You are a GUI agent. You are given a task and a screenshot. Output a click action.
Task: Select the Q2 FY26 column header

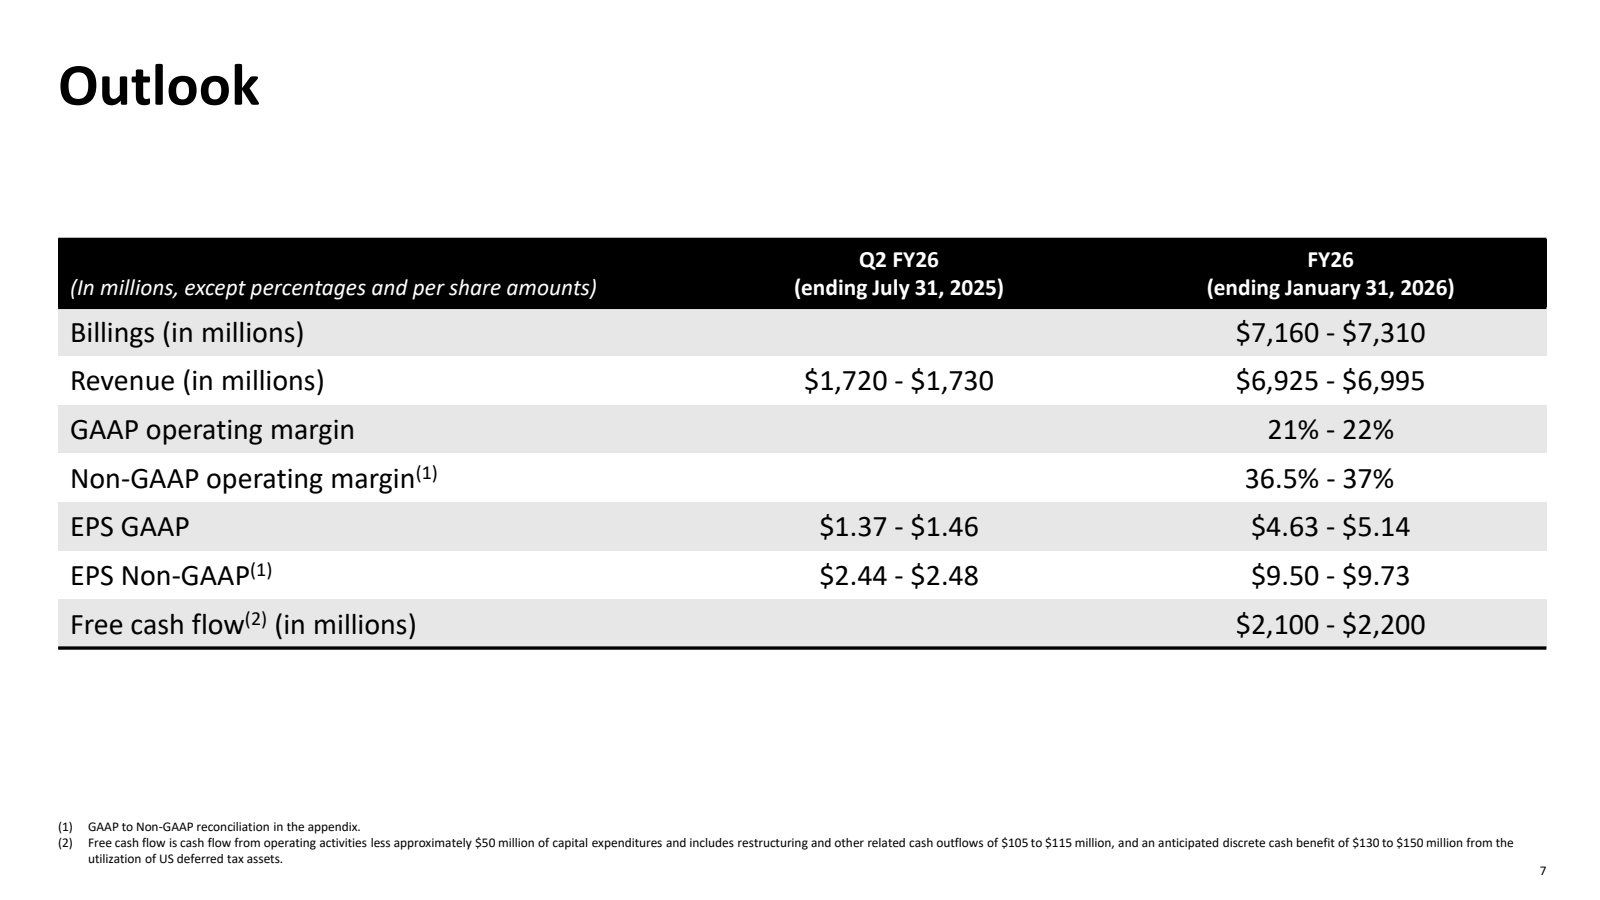[x=899, y=274]
